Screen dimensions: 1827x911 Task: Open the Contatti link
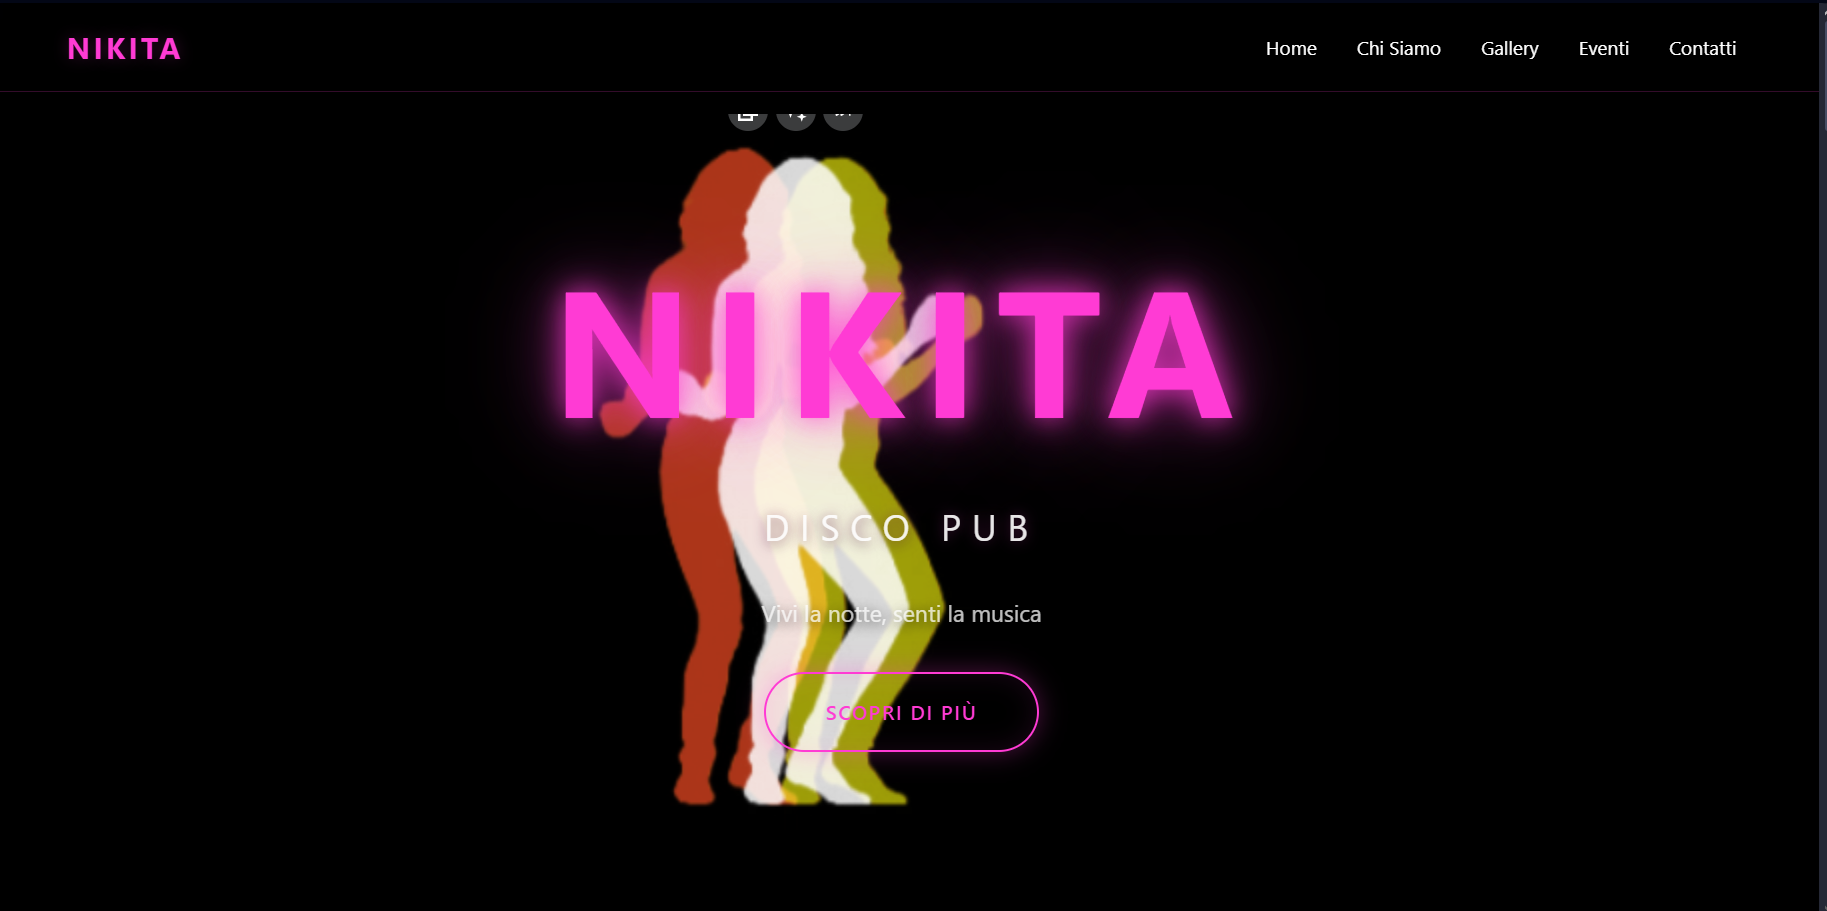1702,49
